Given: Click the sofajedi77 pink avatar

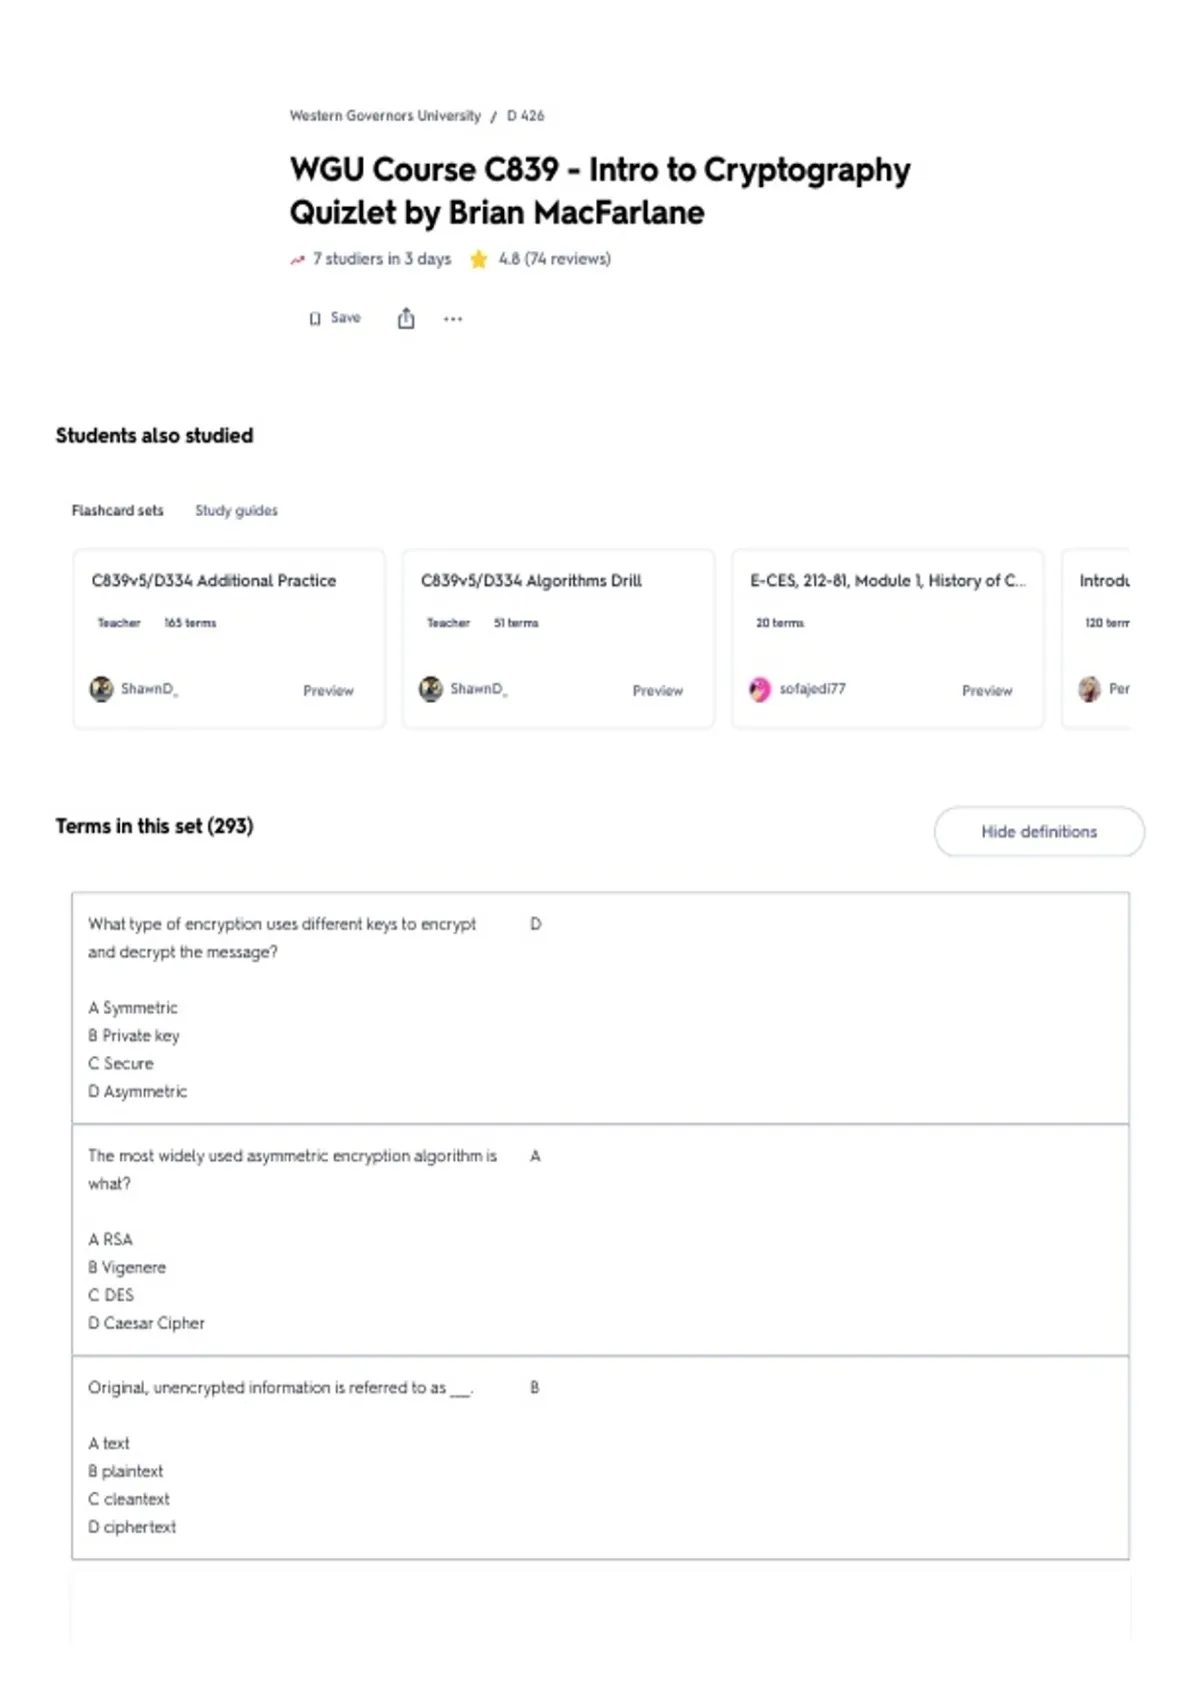Looking at the screenshot, I should 760,689.
